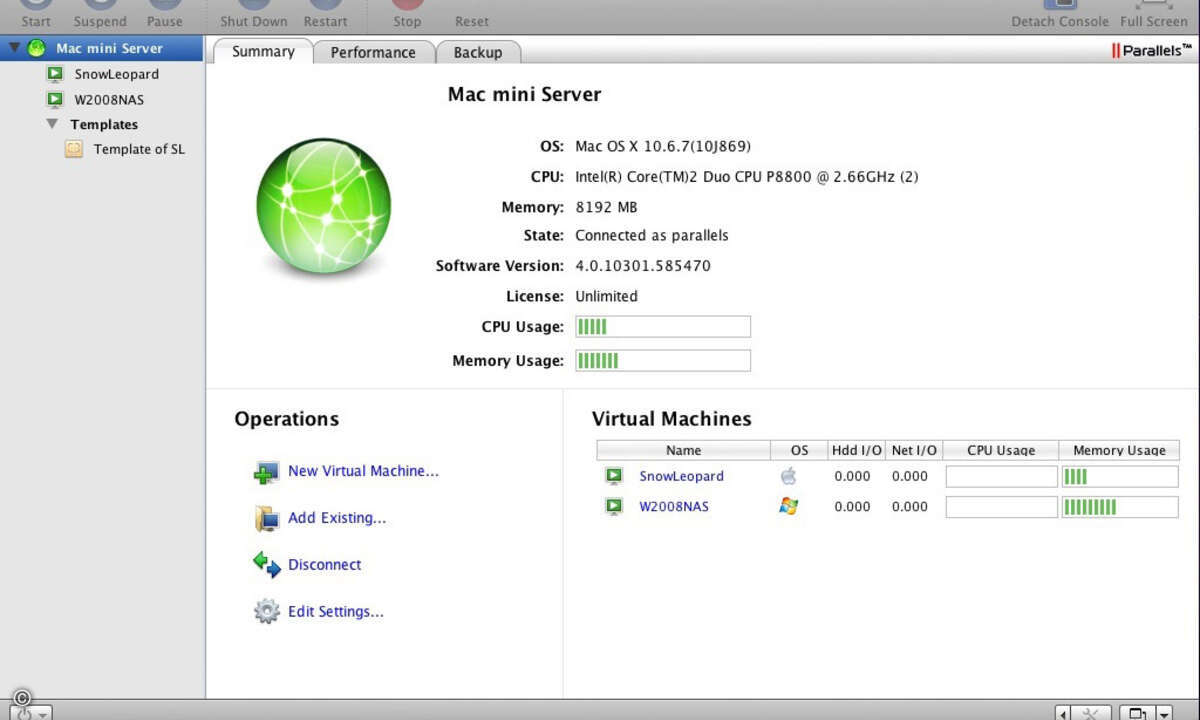Click the text "Mac OS X 10.6.7(10J869)"
This screenshot has width=1200, height=720.
(662, 146)
